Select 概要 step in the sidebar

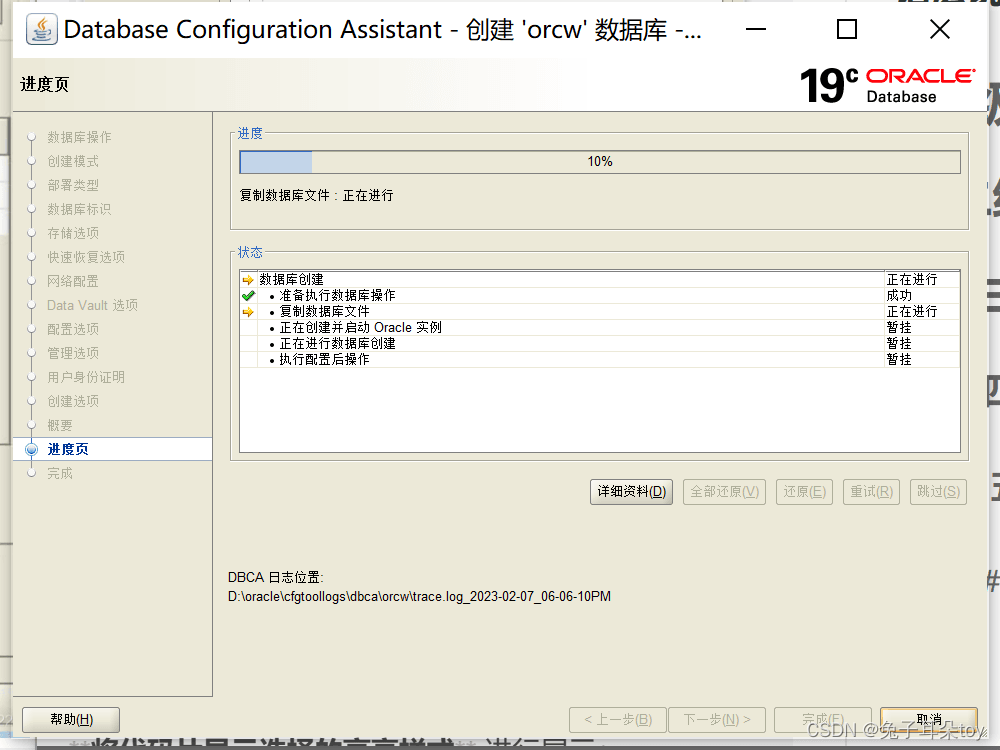tap(60, 426)
